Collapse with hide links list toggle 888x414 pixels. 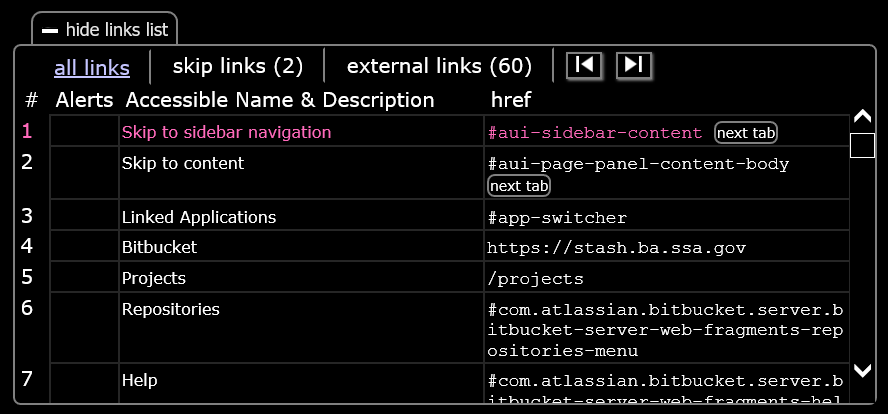(x=105, y=30)
